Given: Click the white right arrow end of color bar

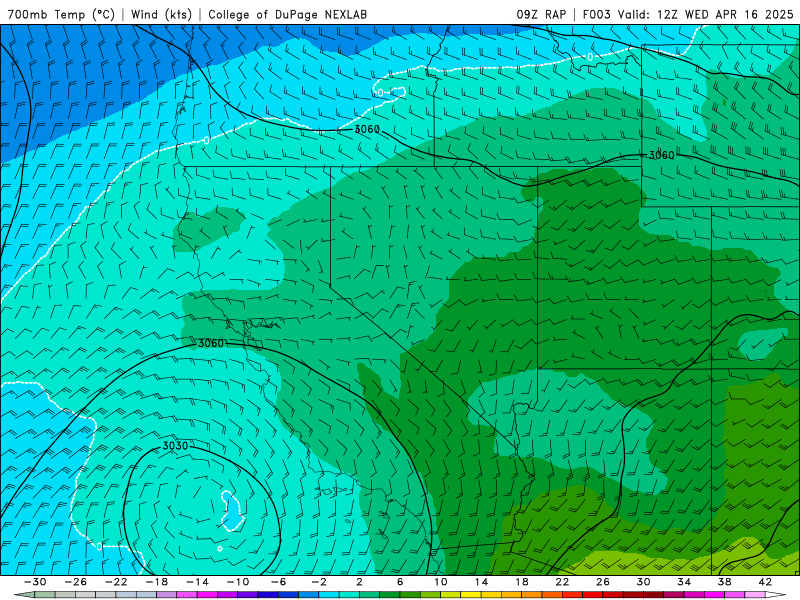Looking at the screenshot, I should [775, 595].
